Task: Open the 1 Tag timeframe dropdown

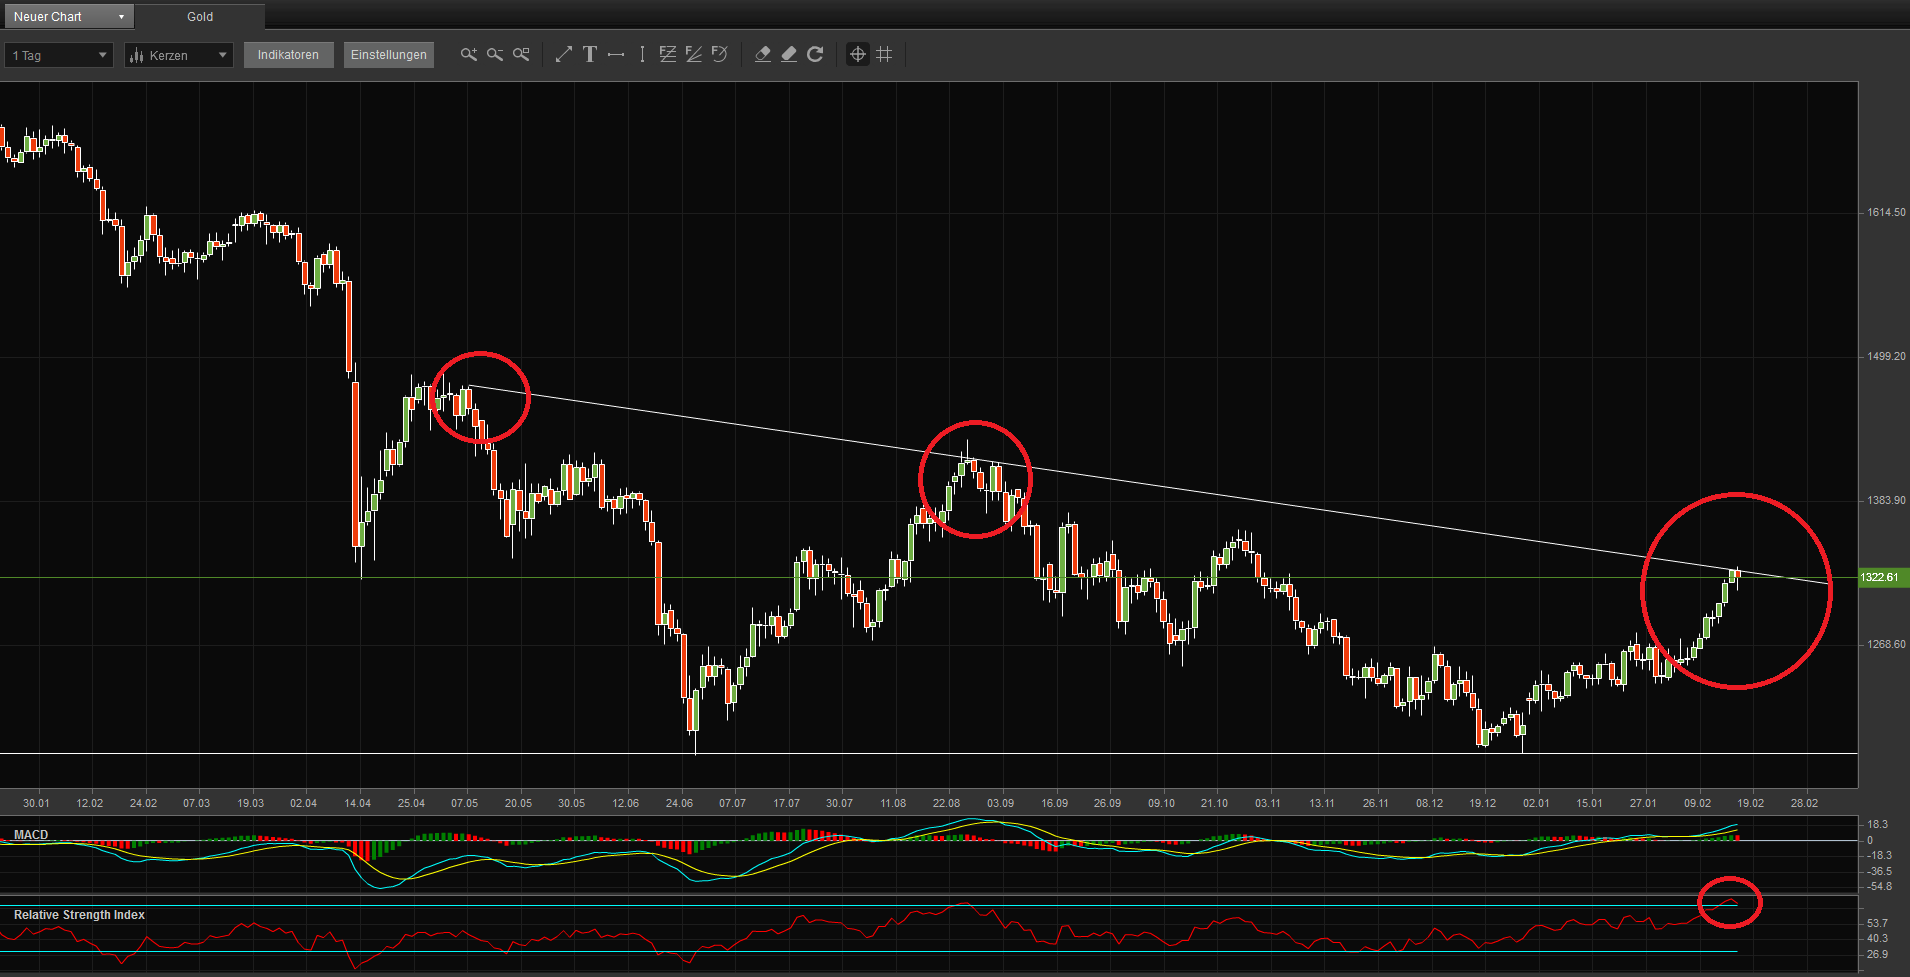Action: pyautogui.click(x=57, y=55)
